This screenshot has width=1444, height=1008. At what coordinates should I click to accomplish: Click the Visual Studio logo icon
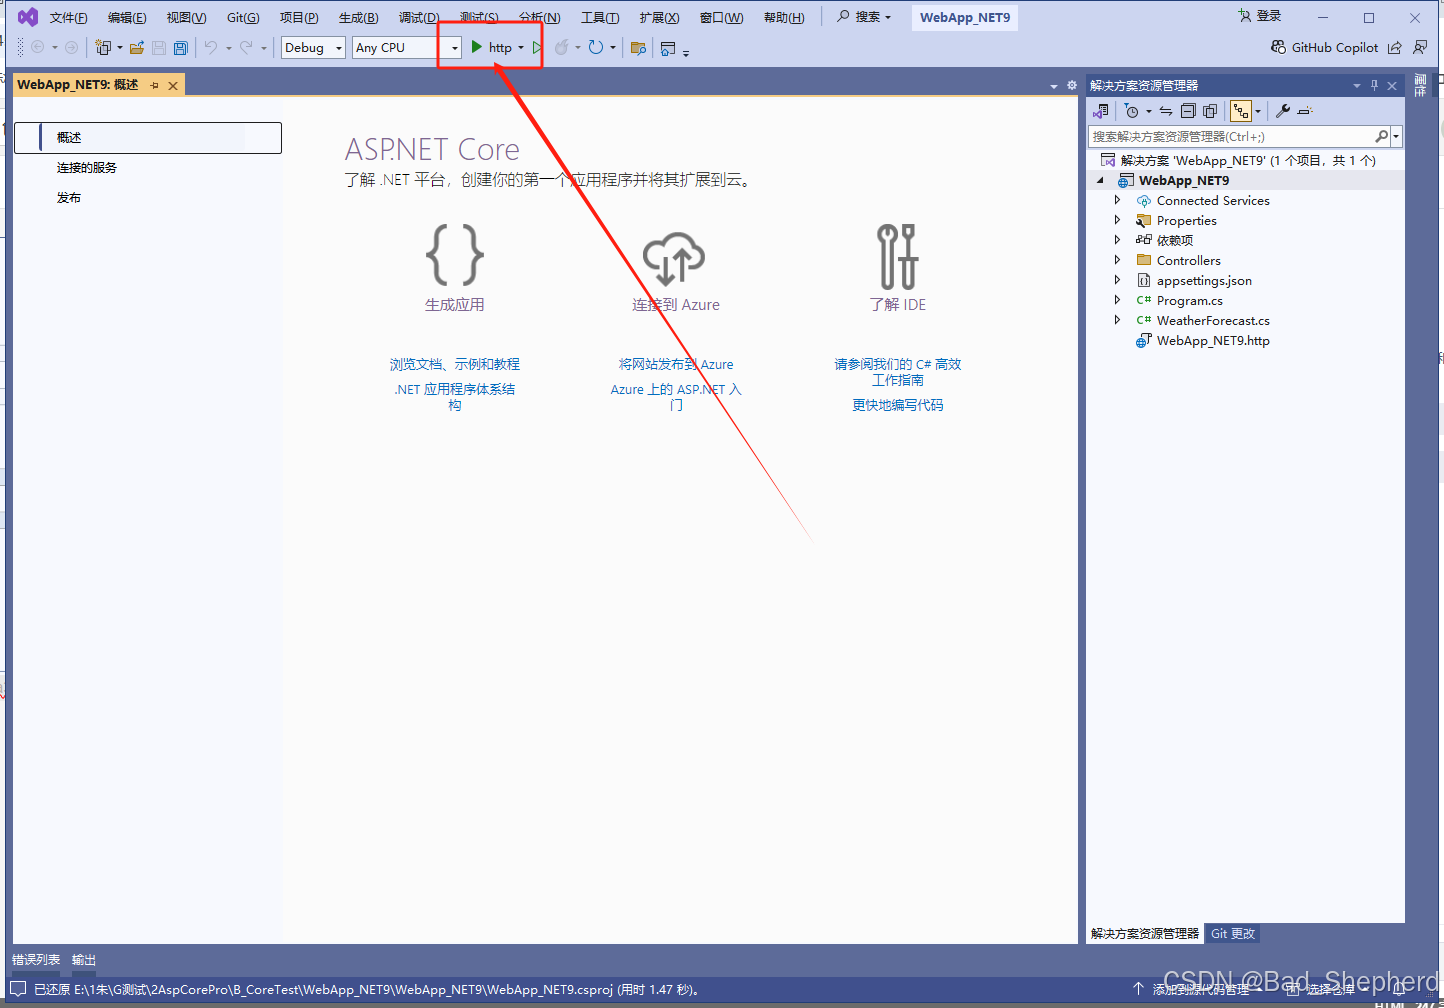(x=28, y=17)
